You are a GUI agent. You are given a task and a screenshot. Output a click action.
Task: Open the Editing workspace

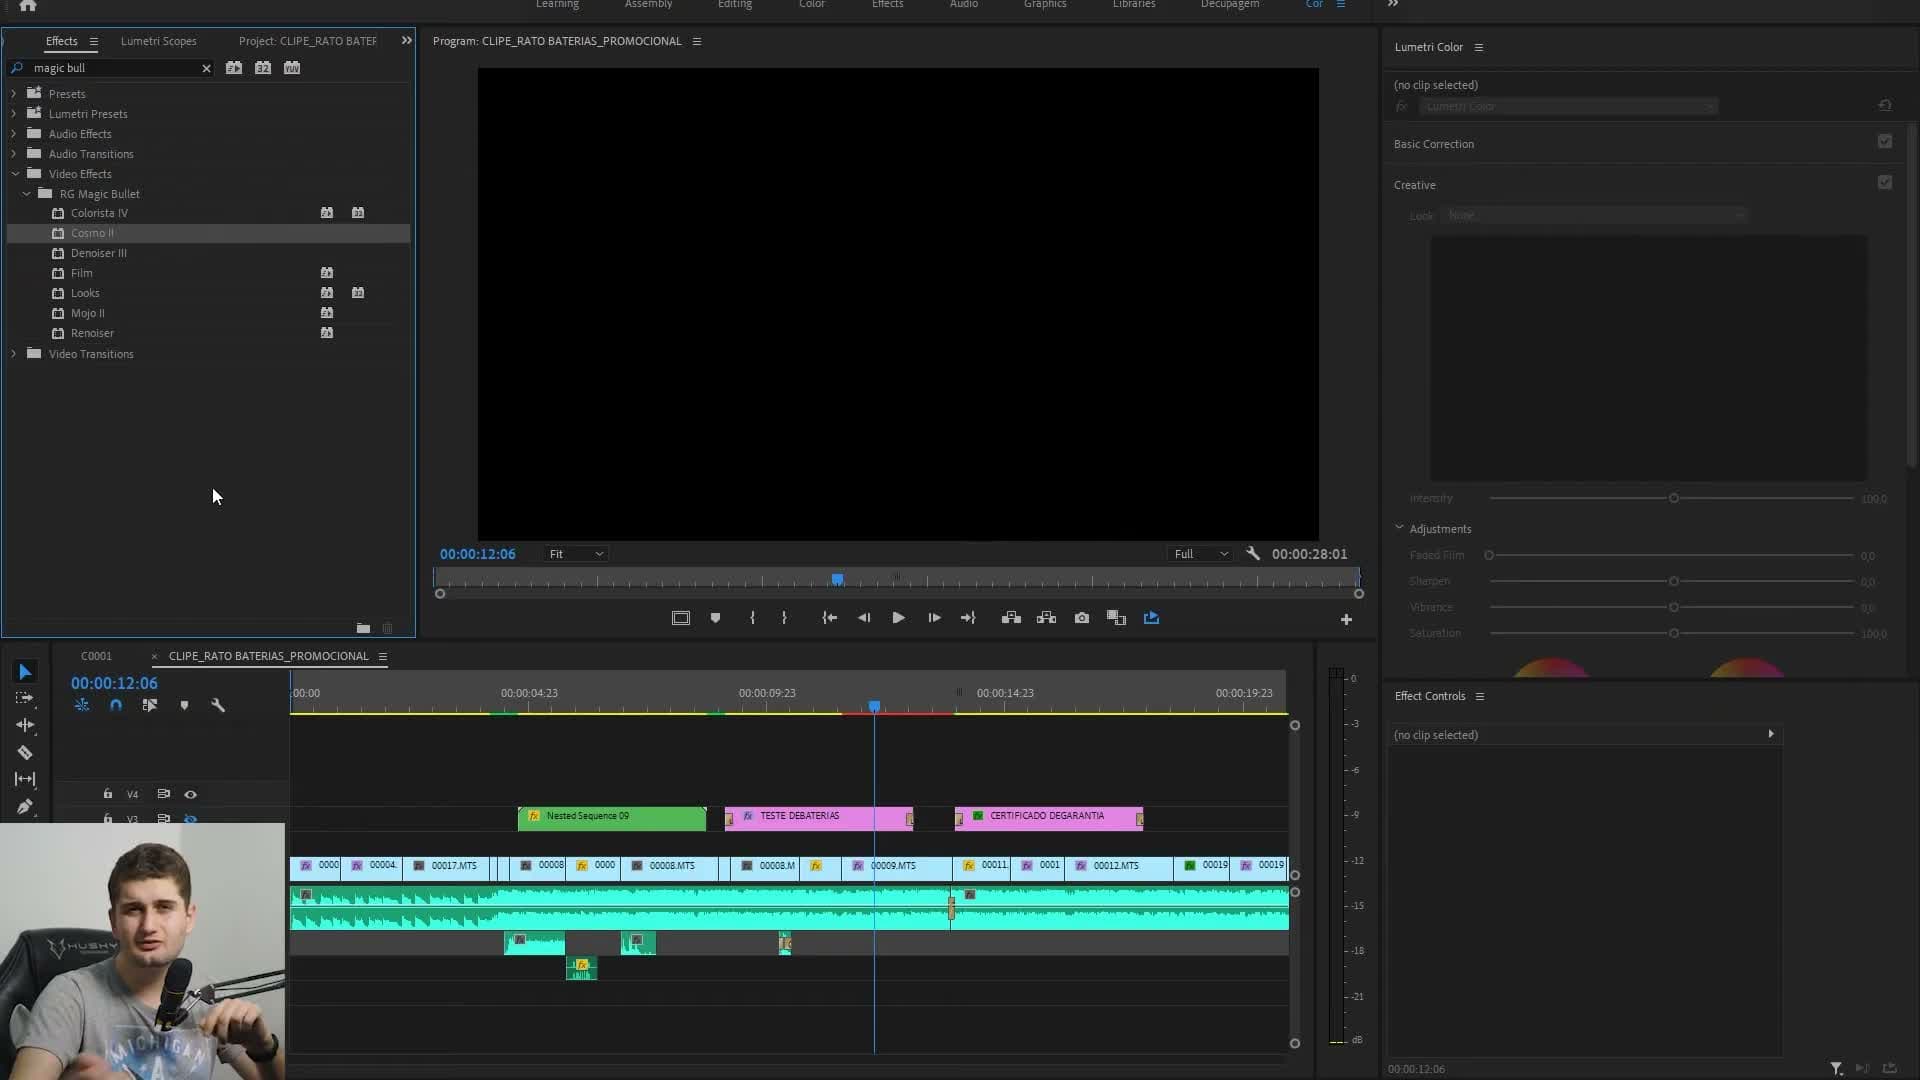pos(734,4)
